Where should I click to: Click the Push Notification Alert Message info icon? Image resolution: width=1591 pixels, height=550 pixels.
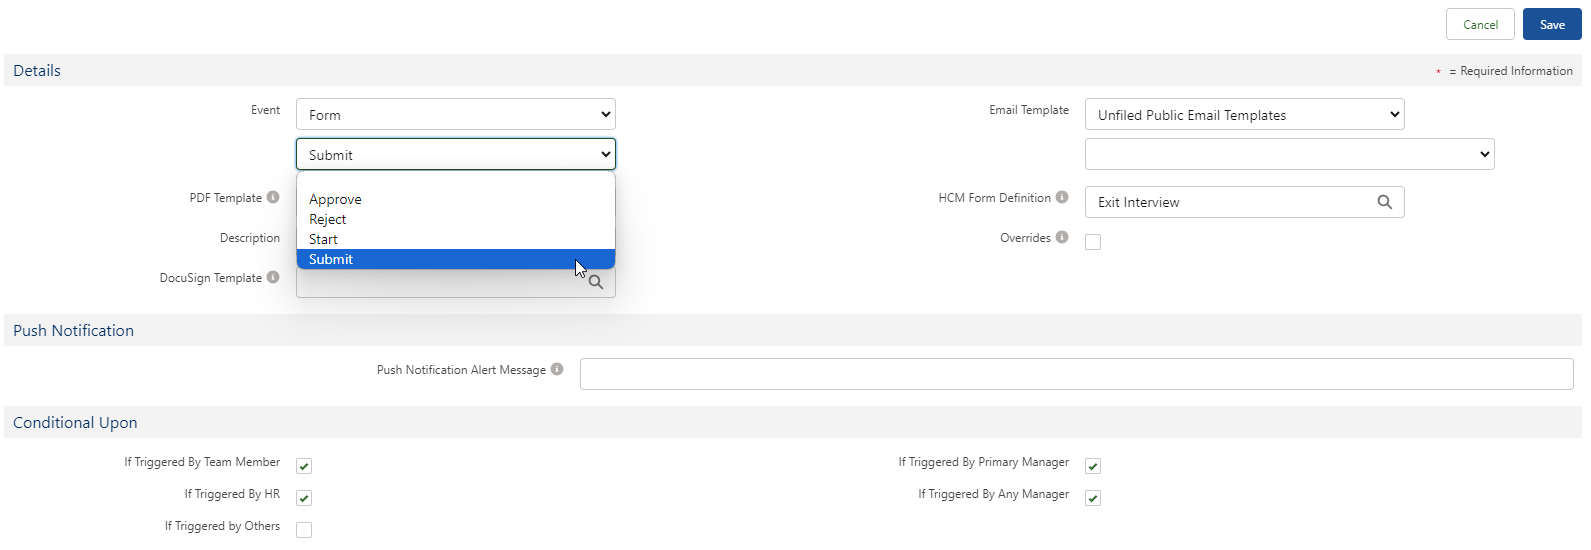557,370
